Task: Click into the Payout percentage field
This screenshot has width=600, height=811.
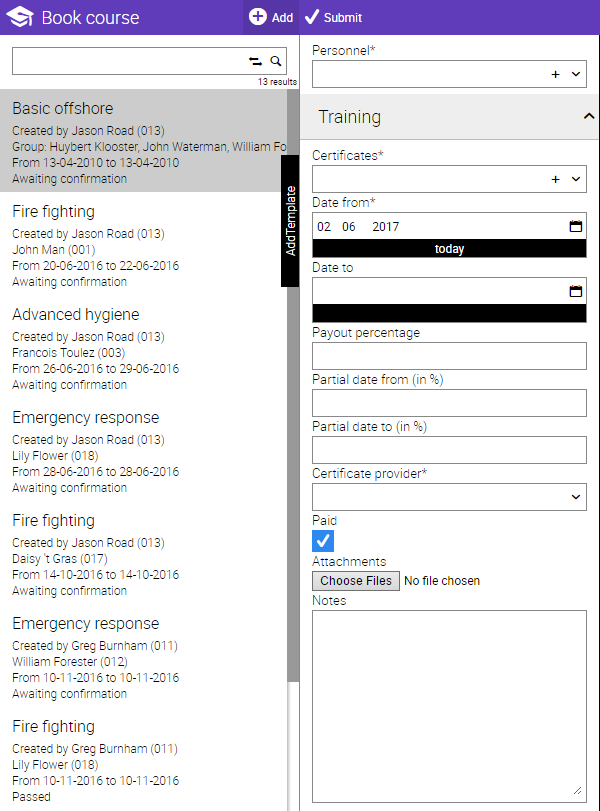Action: 449,356
